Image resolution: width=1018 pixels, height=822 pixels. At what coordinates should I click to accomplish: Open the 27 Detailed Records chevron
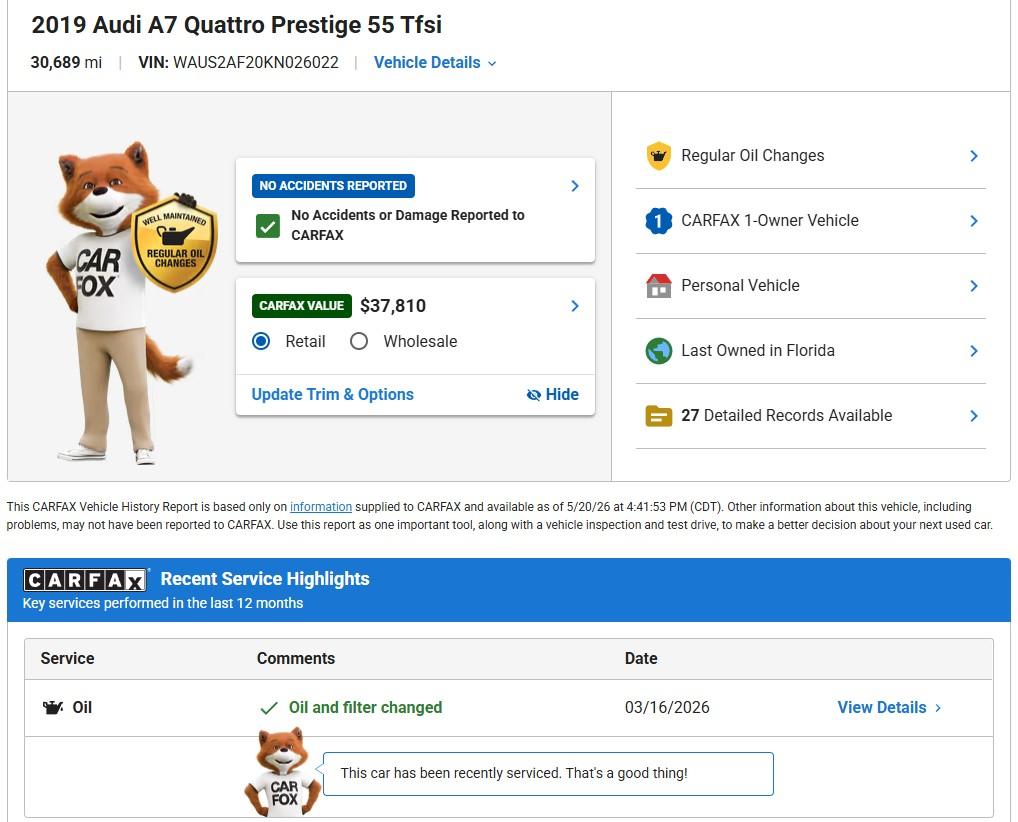click(974, 416)
